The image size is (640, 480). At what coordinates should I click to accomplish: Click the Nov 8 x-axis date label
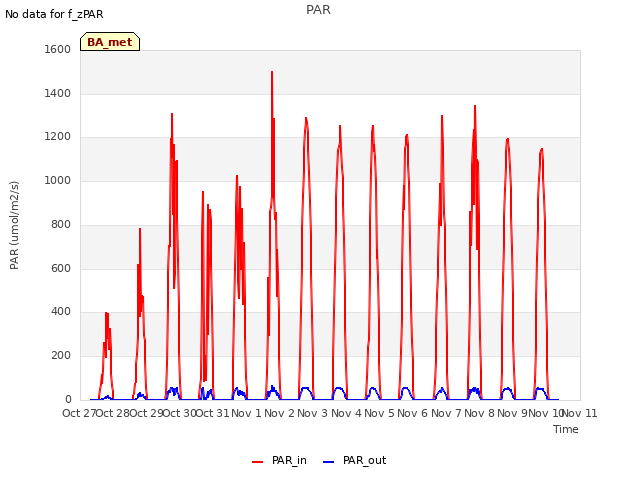click(x=480, y=413)
